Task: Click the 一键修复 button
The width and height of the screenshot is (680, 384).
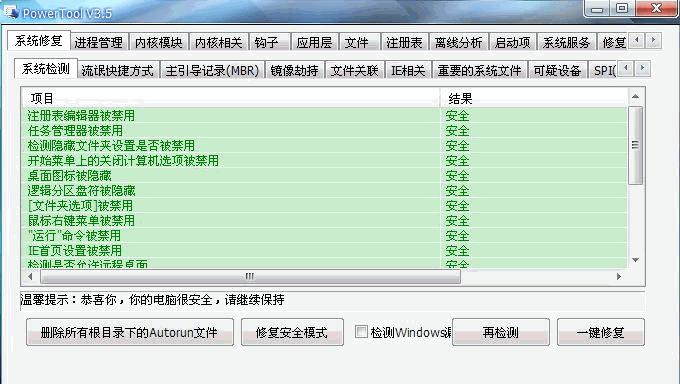Action: 601,332
